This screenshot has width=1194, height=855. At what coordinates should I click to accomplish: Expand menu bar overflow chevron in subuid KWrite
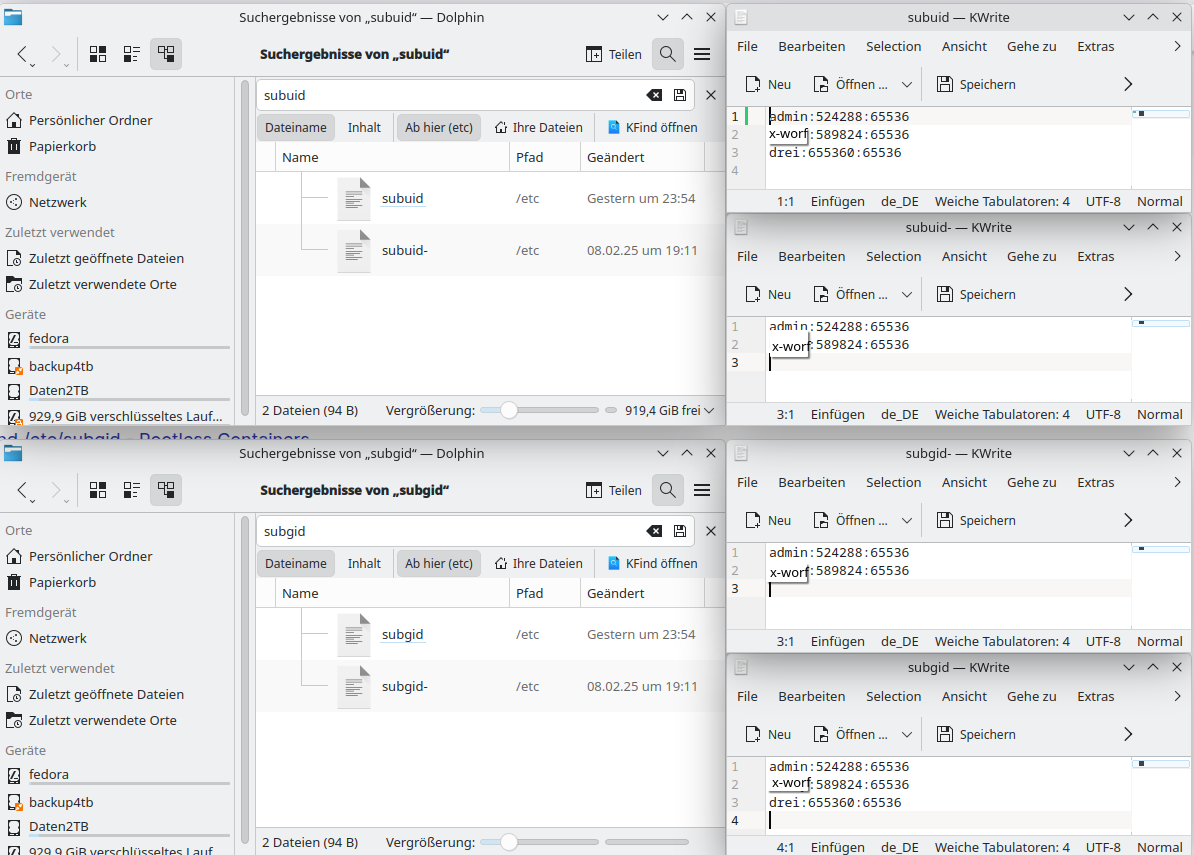point(1177,46)
